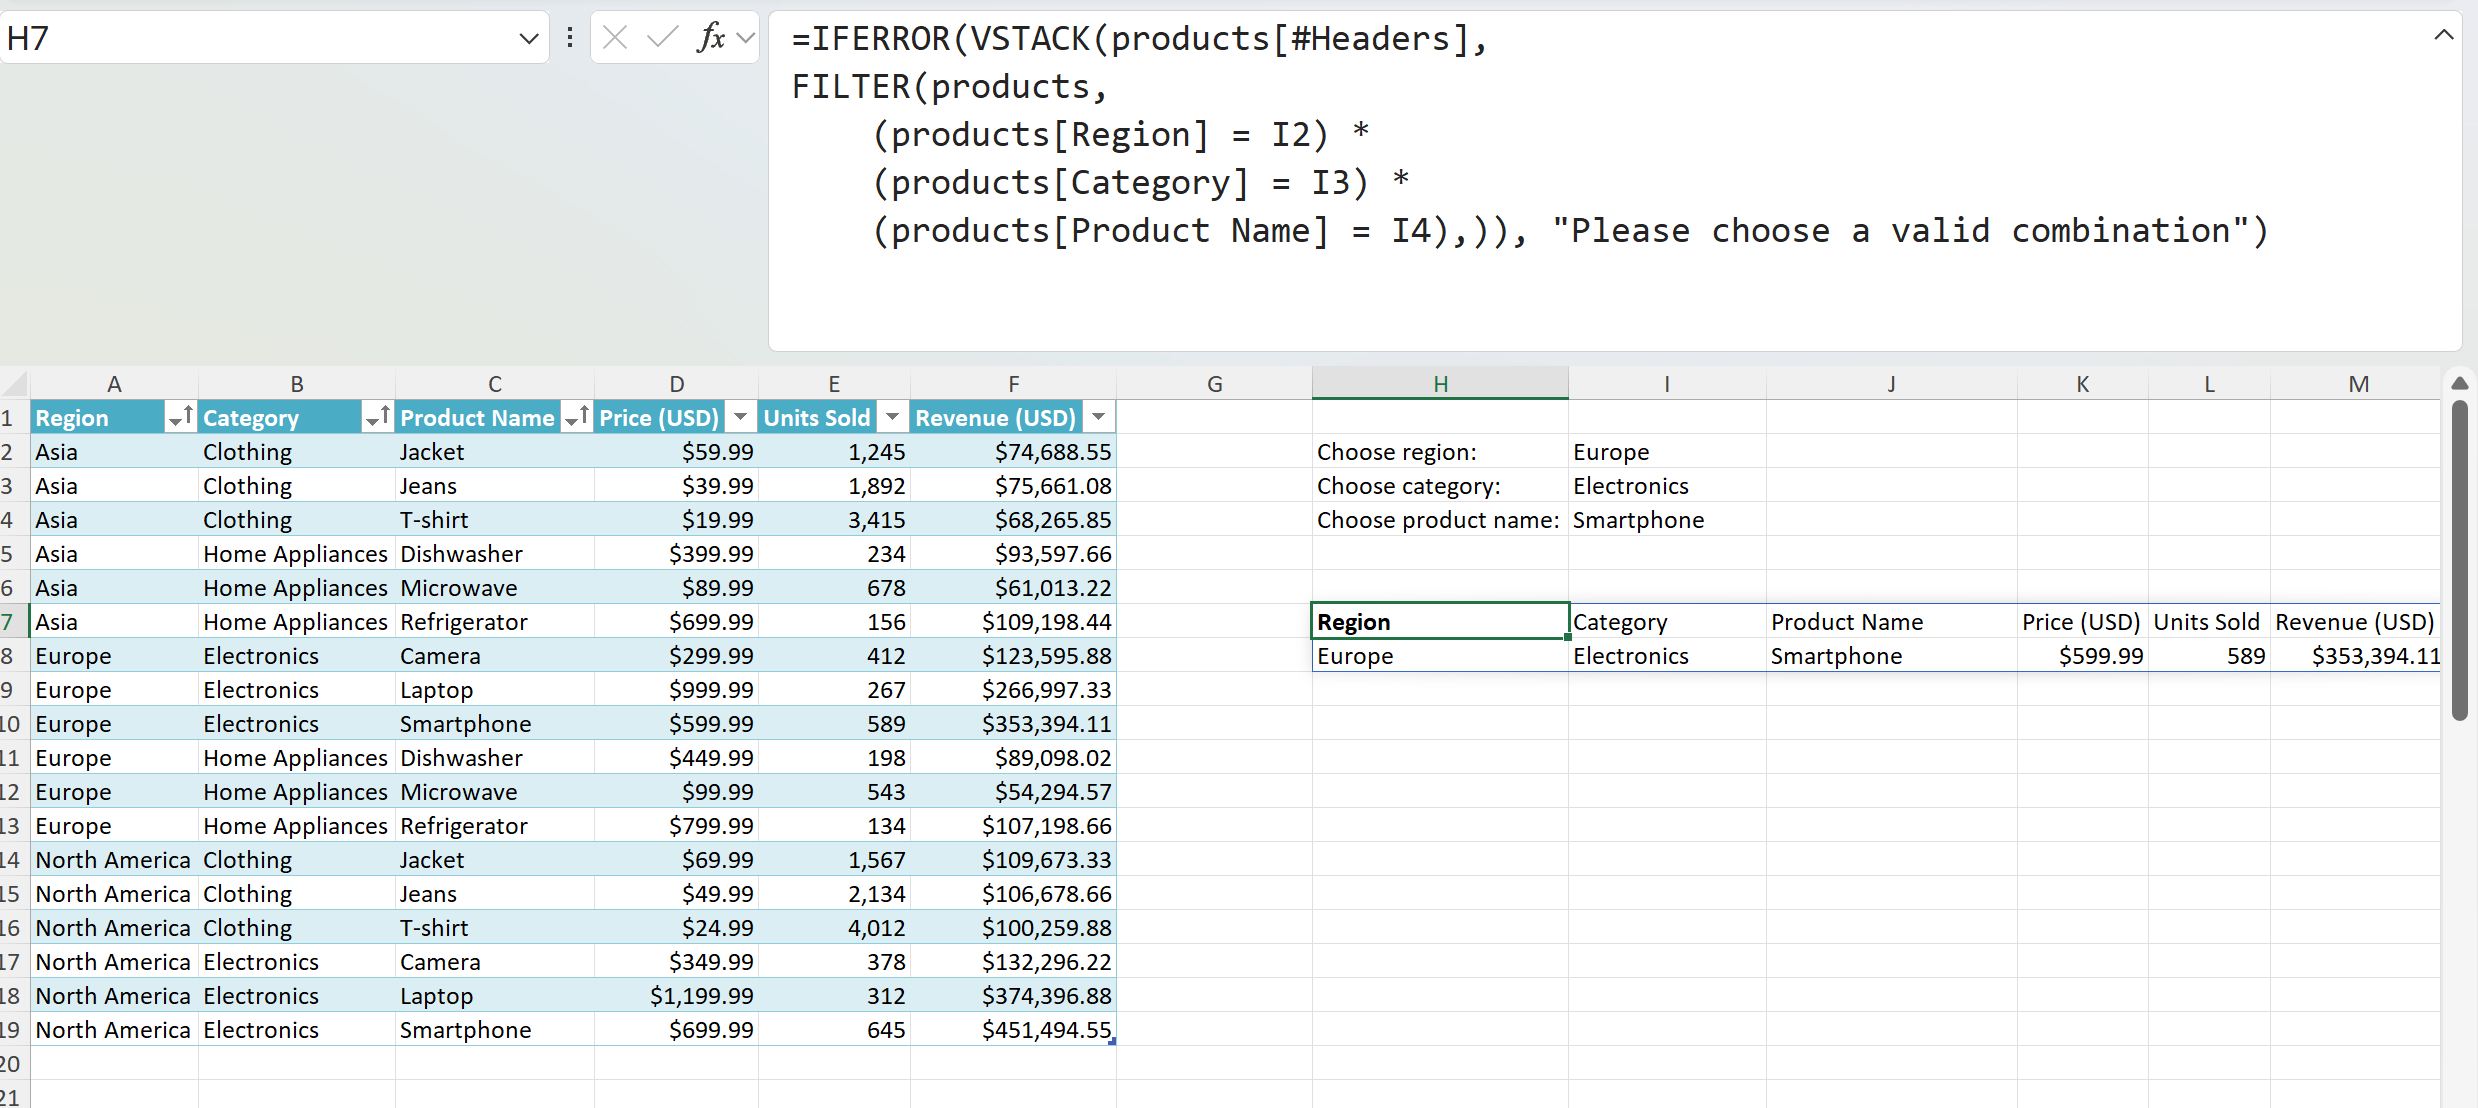Click the Europe region input cell I2
The image size is (2478, 1108).
[1666, 452]
